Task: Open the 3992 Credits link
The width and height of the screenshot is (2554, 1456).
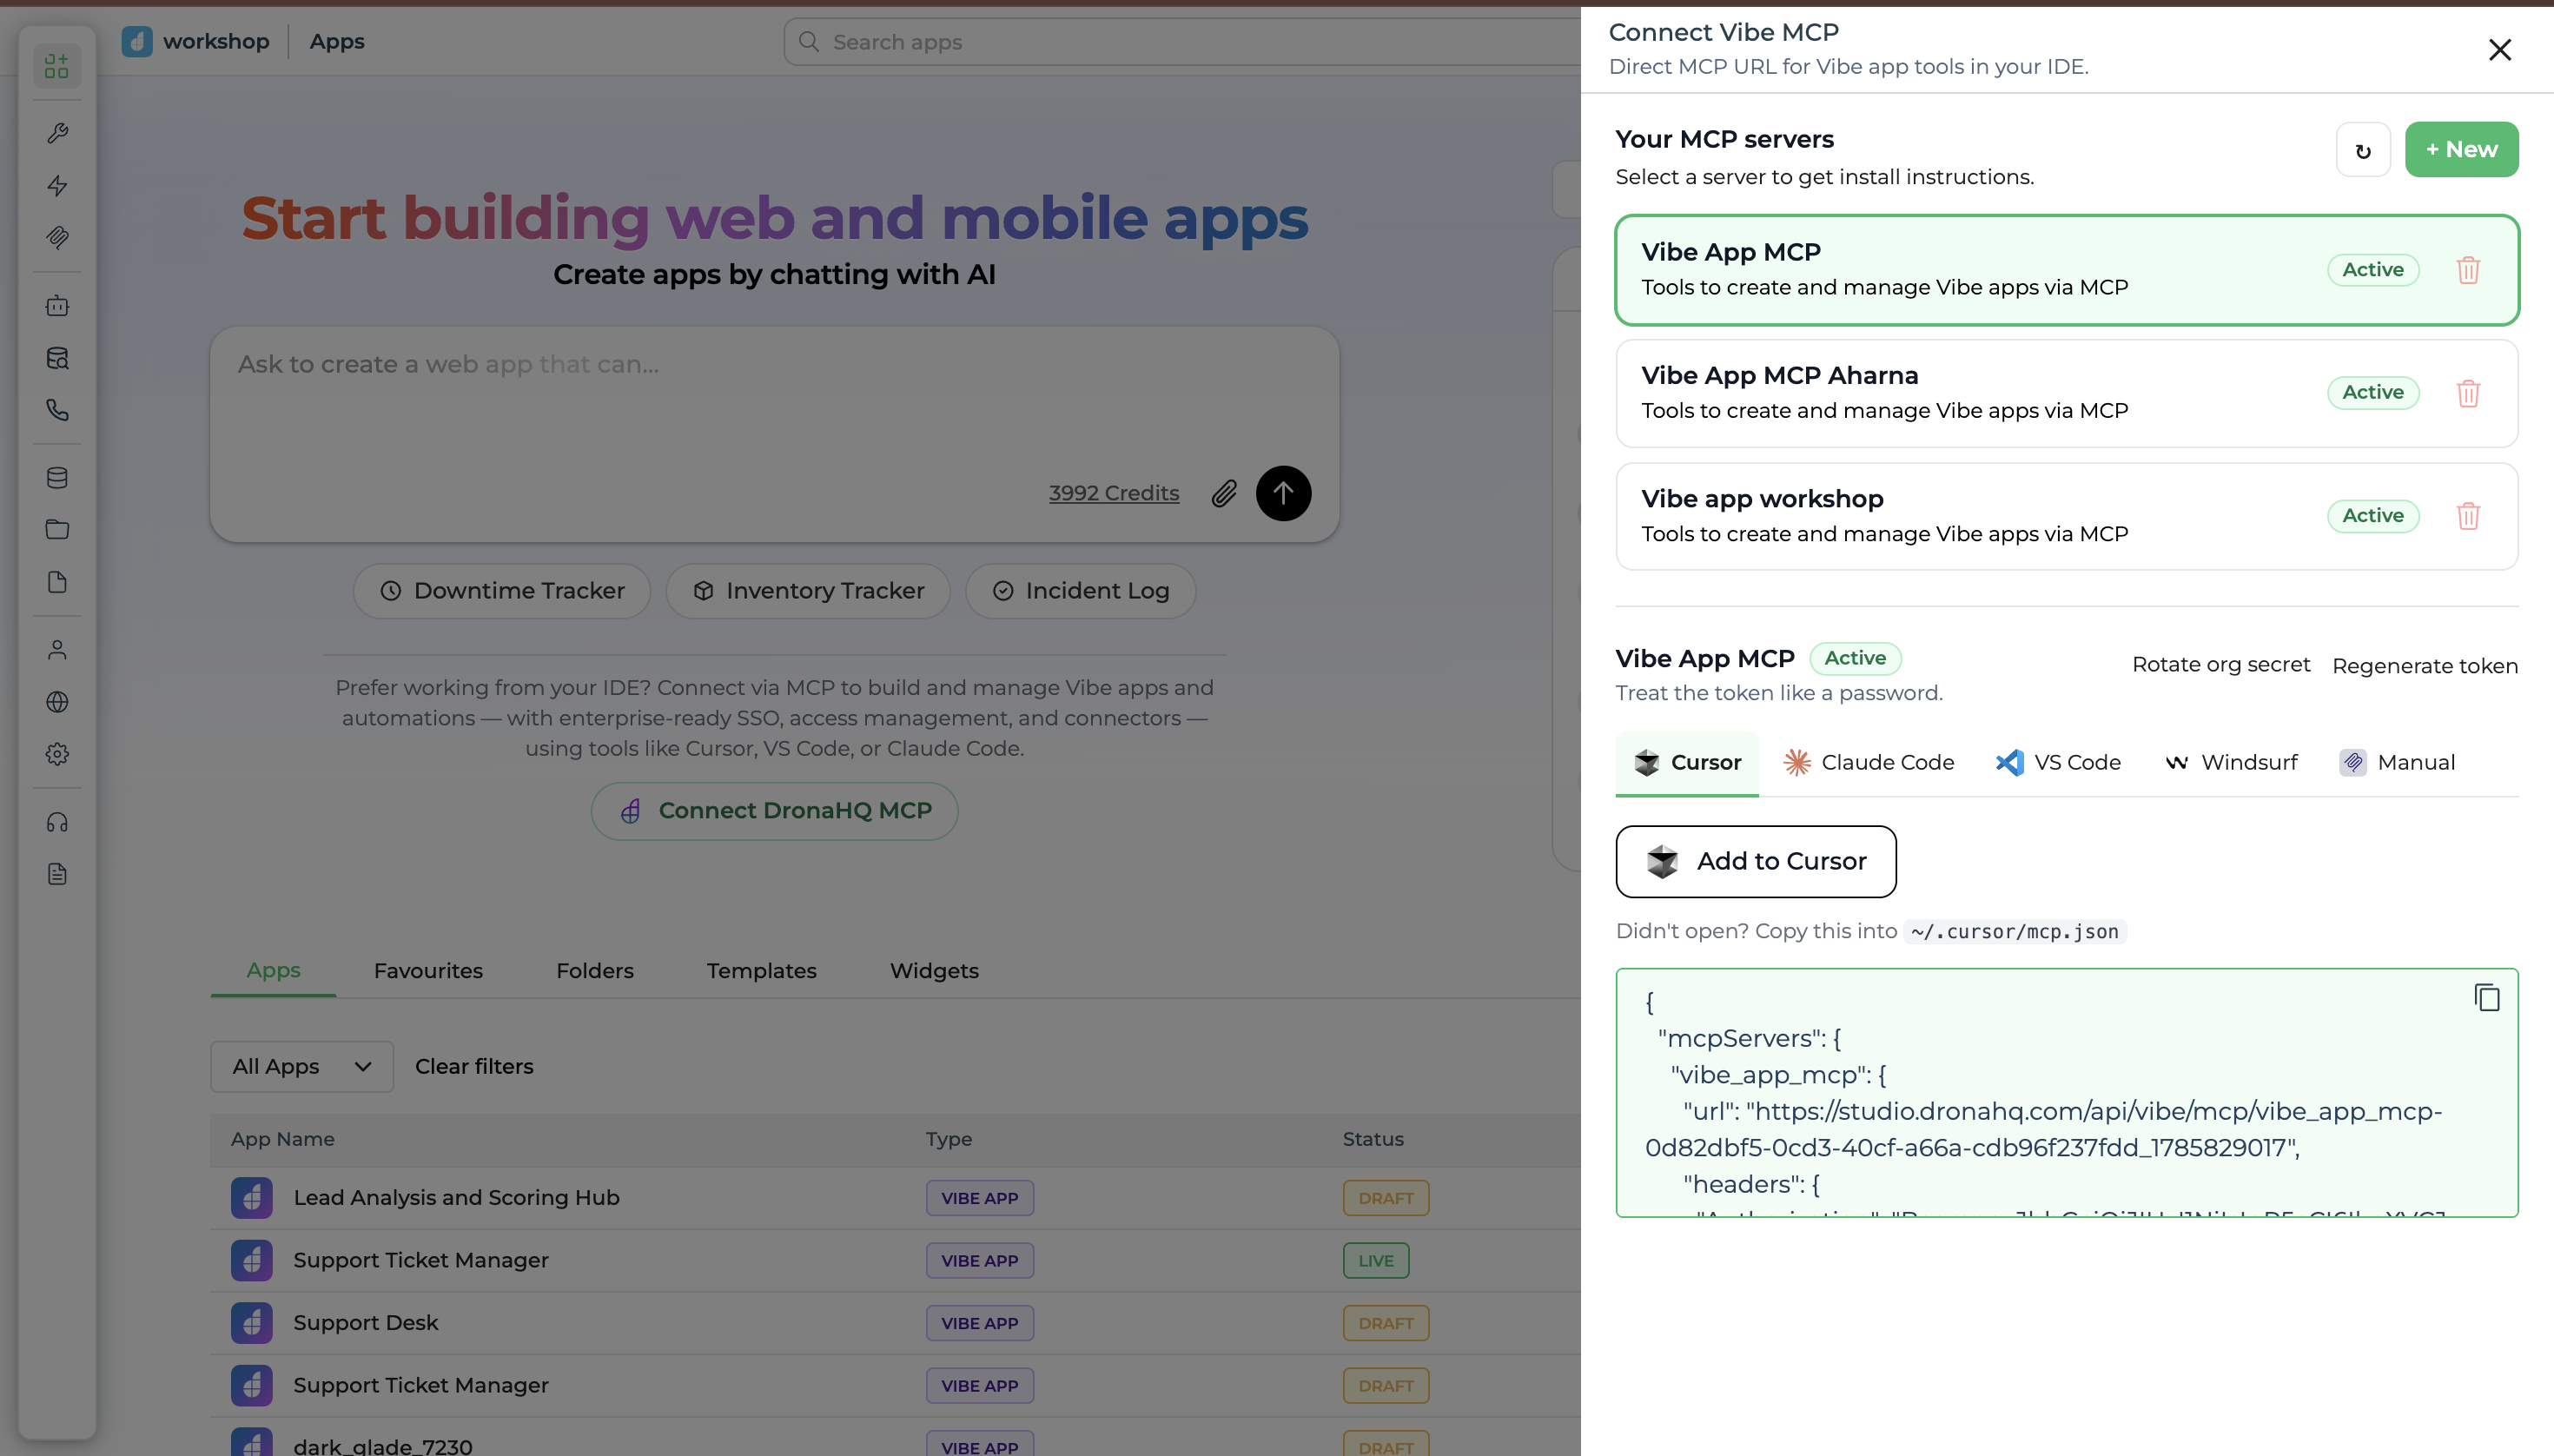Action: click(1113, 493)
